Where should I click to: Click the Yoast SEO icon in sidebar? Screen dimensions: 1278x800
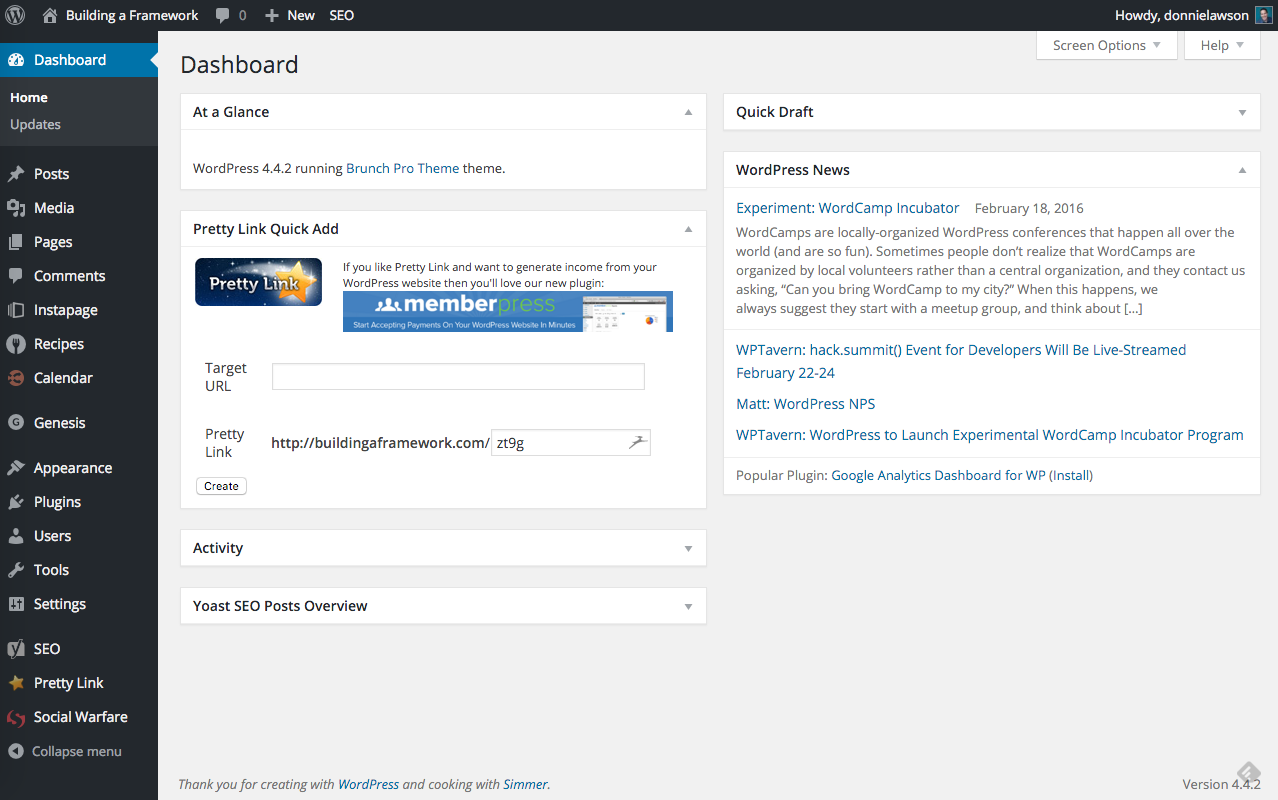(16, 649)
